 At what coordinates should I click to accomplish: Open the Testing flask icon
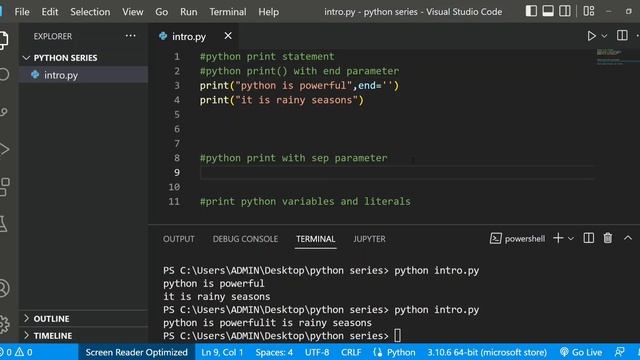point(3,224)
